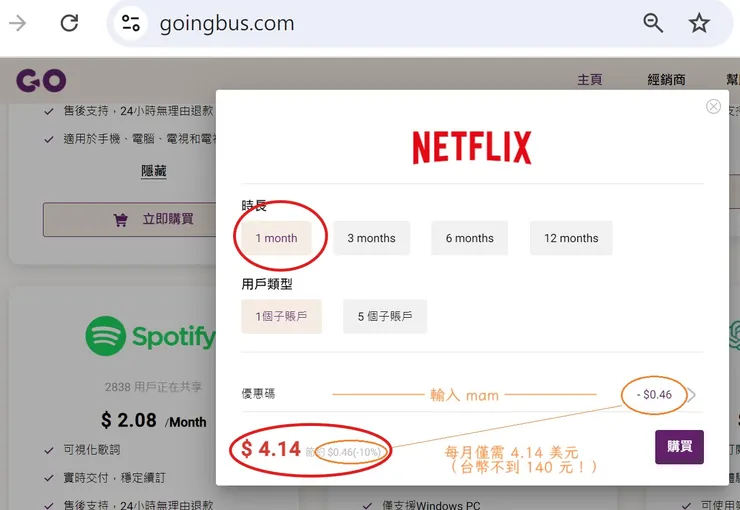This screenshot has width=740, height=510.
Task: Click the 實時交付,穩定續訂 feature line
Action: point(115,478)
